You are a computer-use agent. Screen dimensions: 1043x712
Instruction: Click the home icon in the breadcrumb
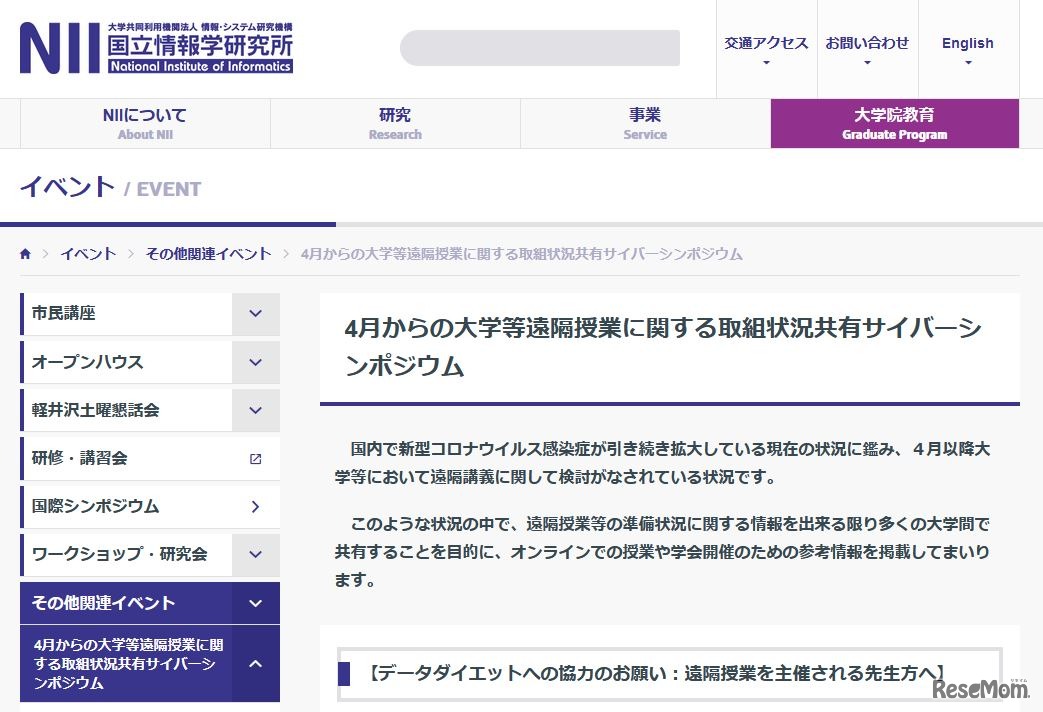tap(25, 254)
